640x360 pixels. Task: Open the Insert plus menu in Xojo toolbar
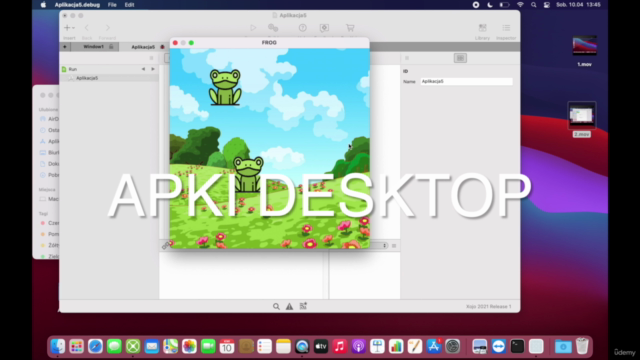pyautogui.click(x=69, y=28)
